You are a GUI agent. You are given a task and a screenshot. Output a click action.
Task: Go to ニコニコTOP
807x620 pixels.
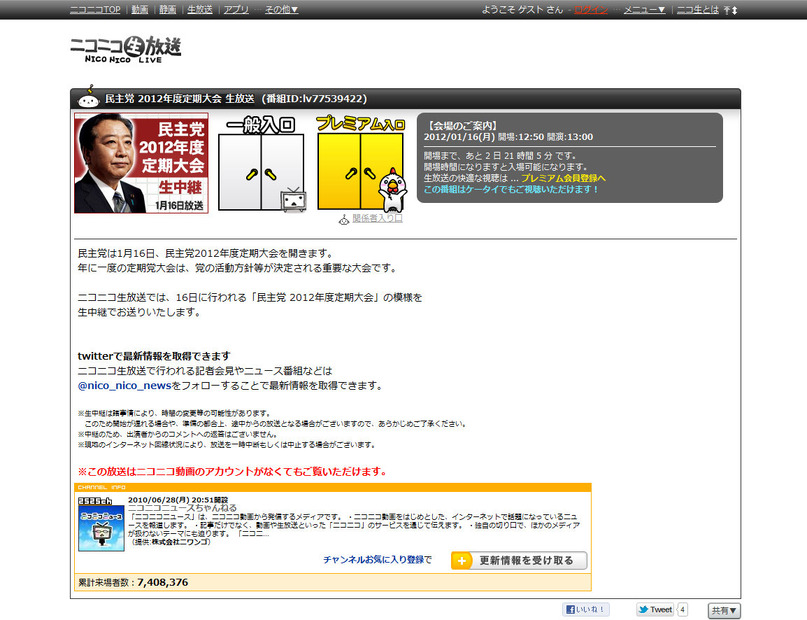(x=95, y=10)
